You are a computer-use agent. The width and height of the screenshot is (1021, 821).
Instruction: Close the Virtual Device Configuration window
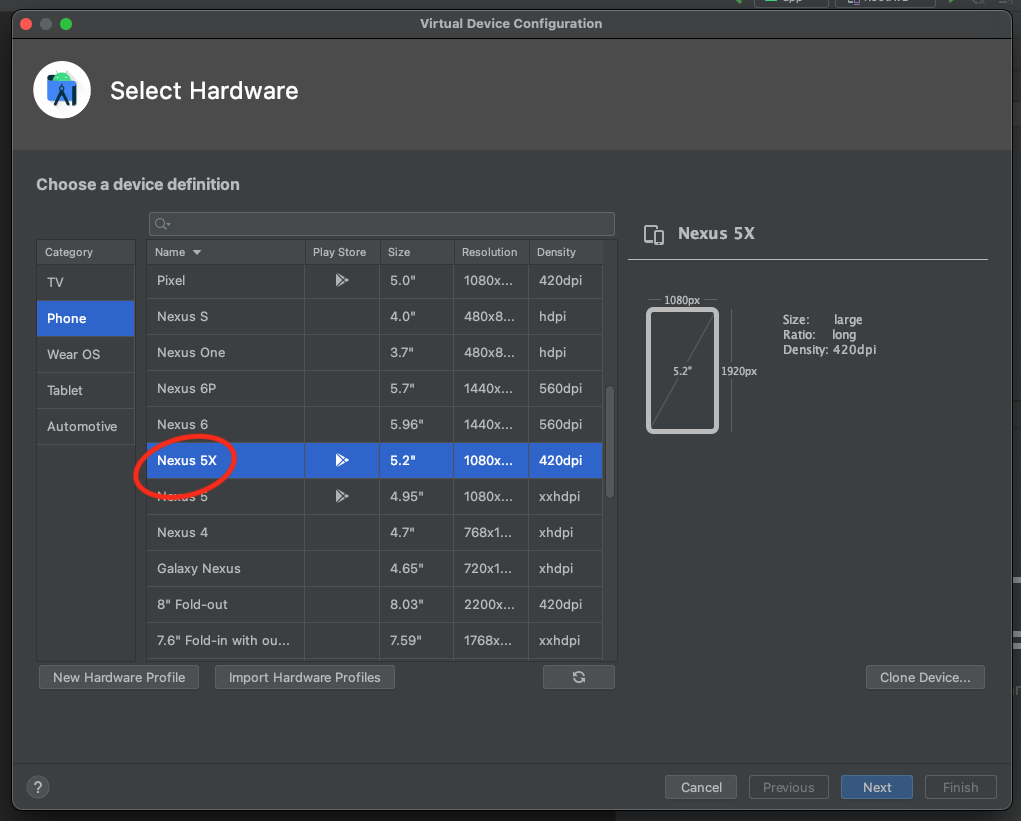(x=26, y=24)
